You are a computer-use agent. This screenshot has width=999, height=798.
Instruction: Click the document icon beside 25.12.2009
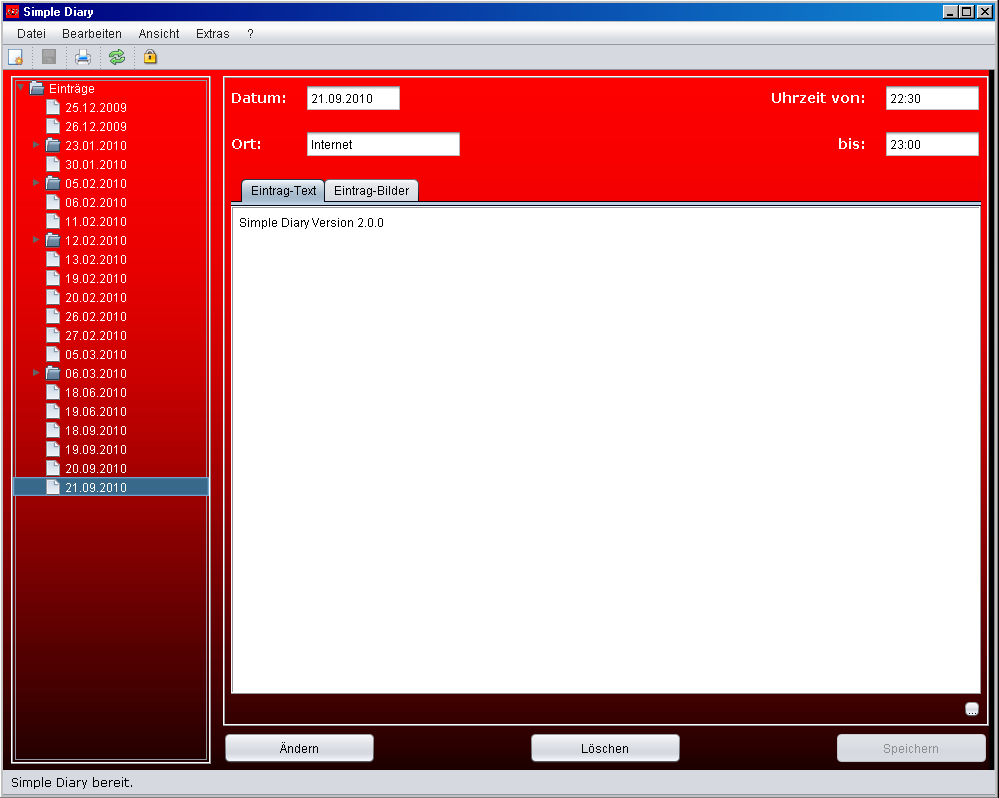[x=54, y=107]
